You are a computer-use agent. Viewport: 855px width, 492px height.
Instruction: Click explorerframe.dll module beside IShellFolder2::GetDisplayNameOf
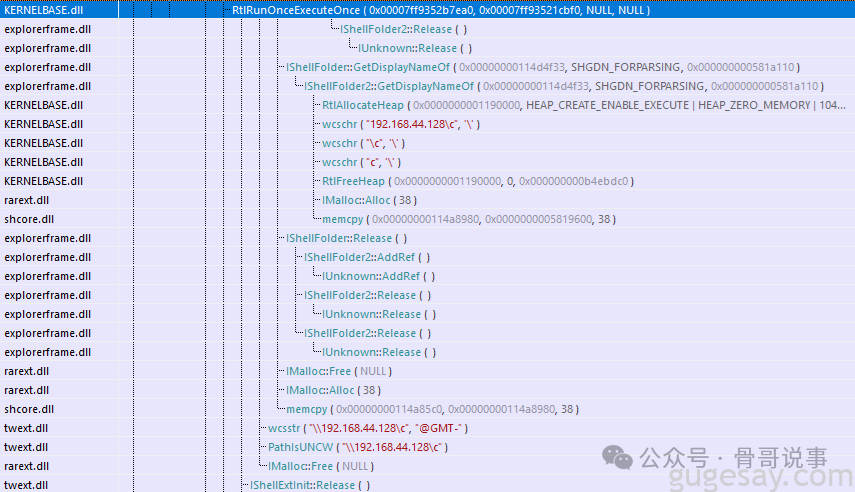click(47, 86)
